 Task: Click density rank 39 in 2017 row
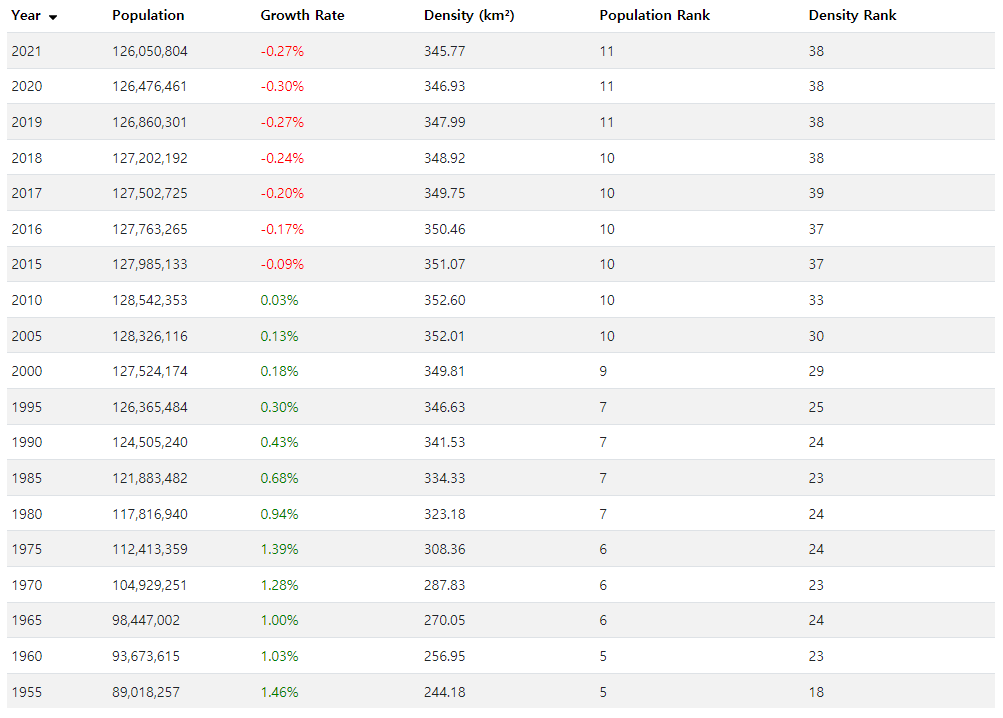click(816, 193)
